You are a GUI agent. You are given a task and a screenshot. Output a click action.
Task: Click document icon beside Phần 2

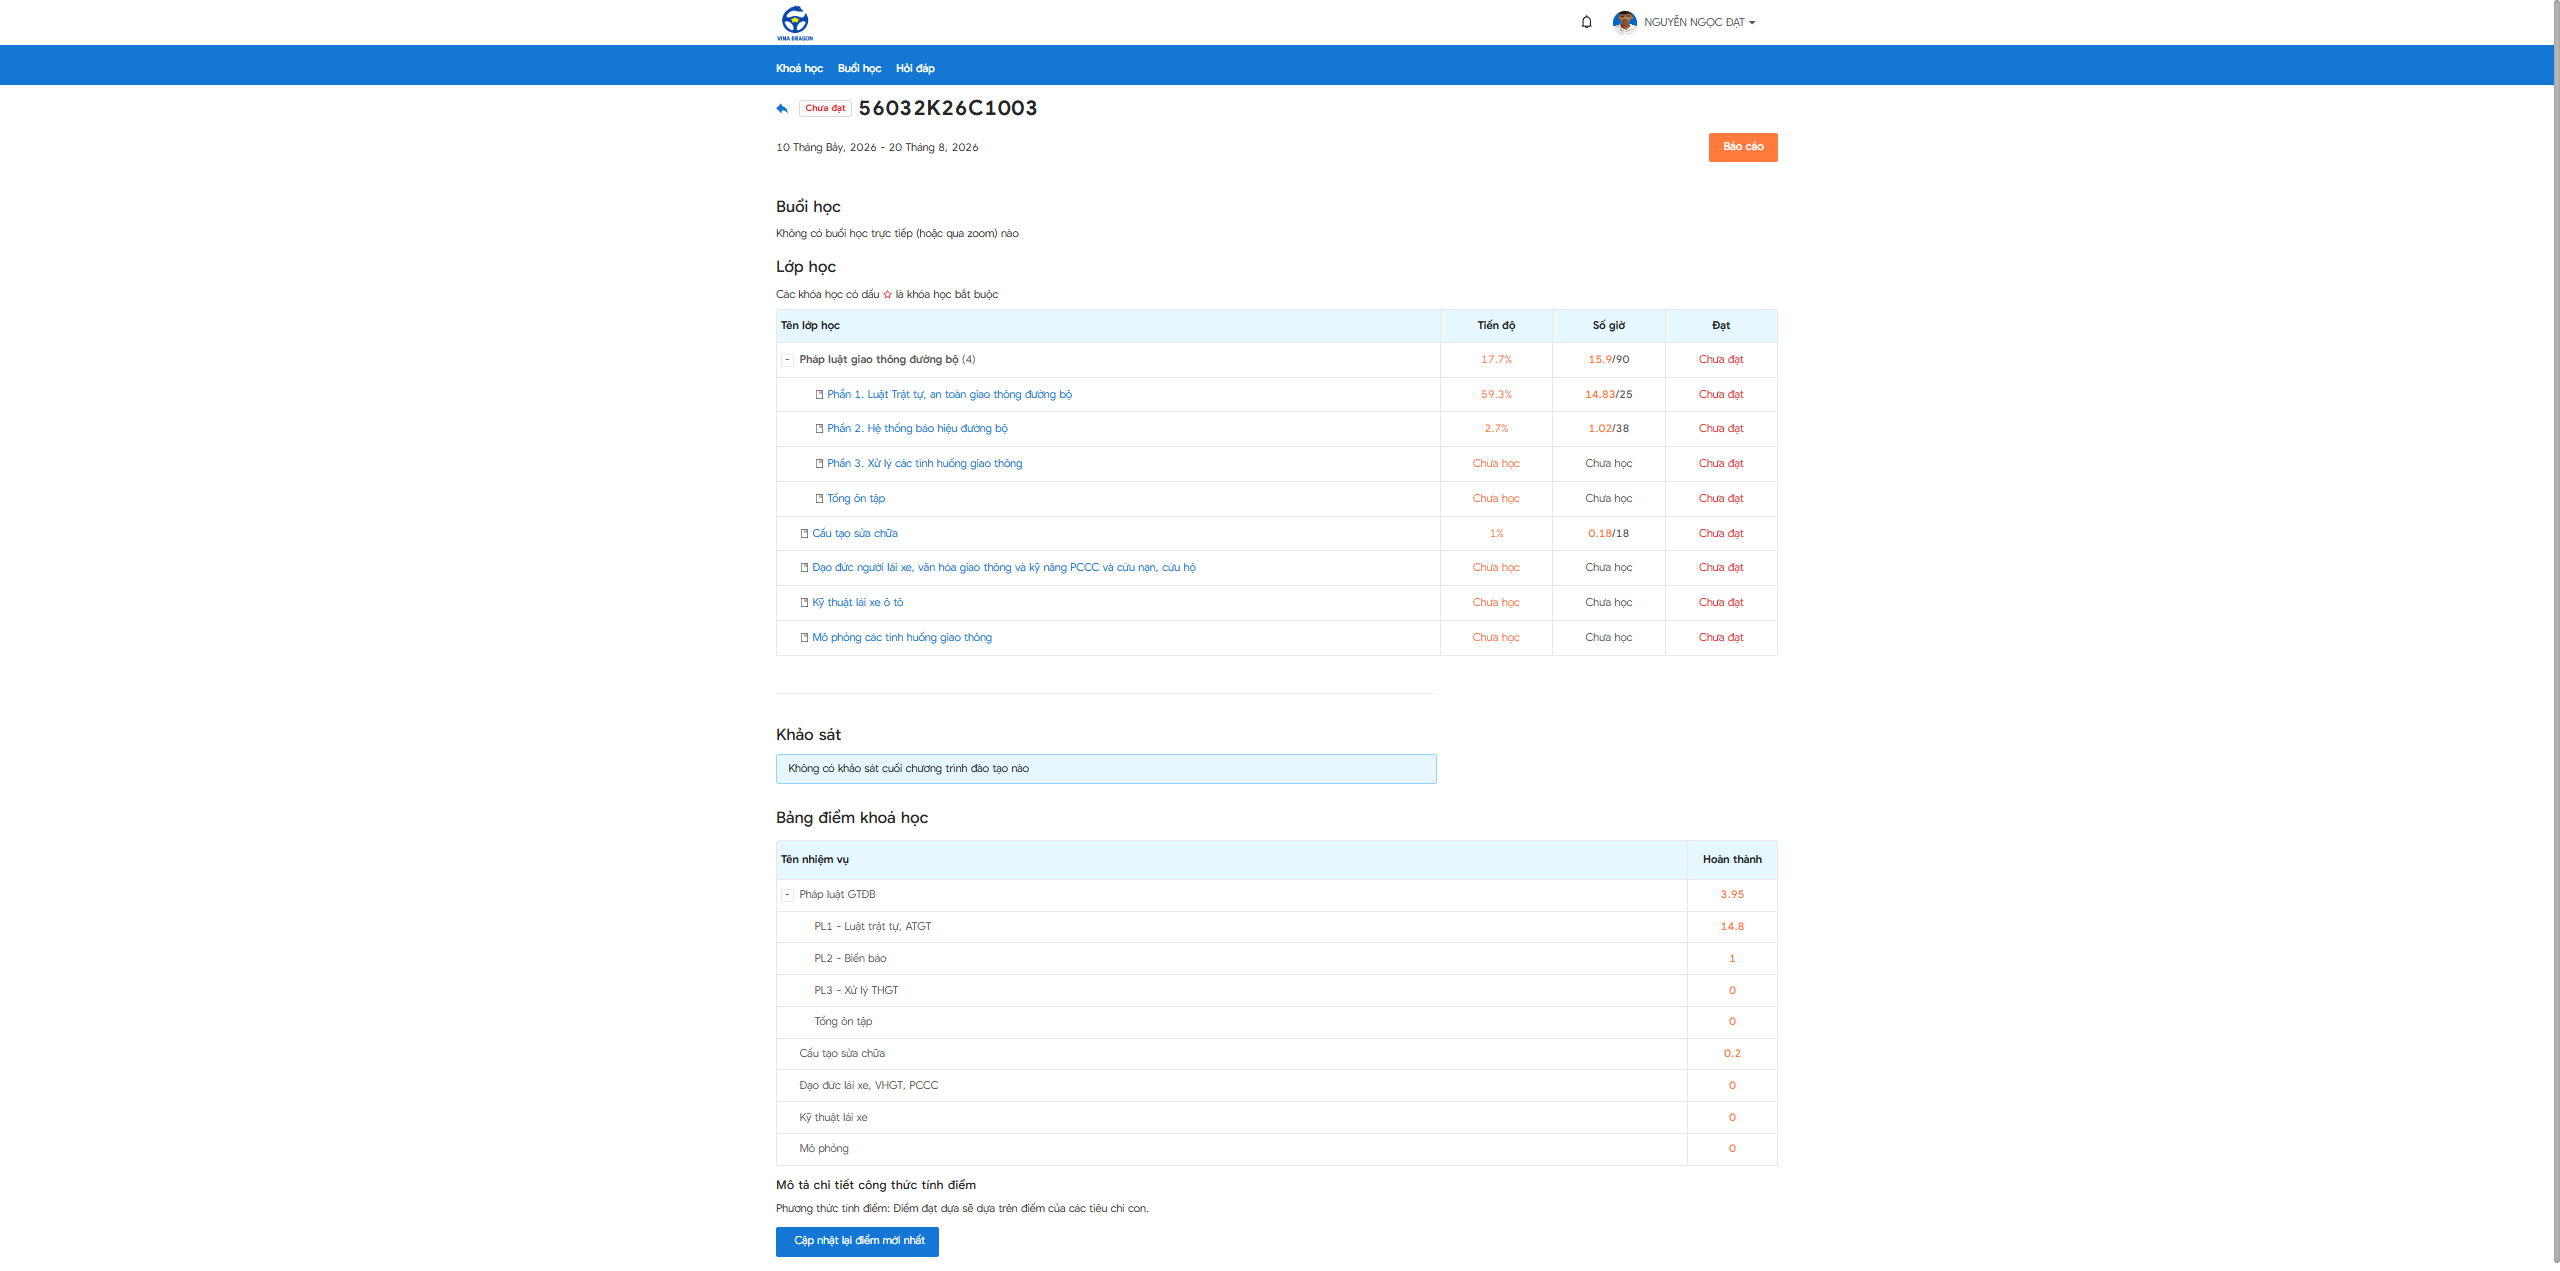[819, 428]
